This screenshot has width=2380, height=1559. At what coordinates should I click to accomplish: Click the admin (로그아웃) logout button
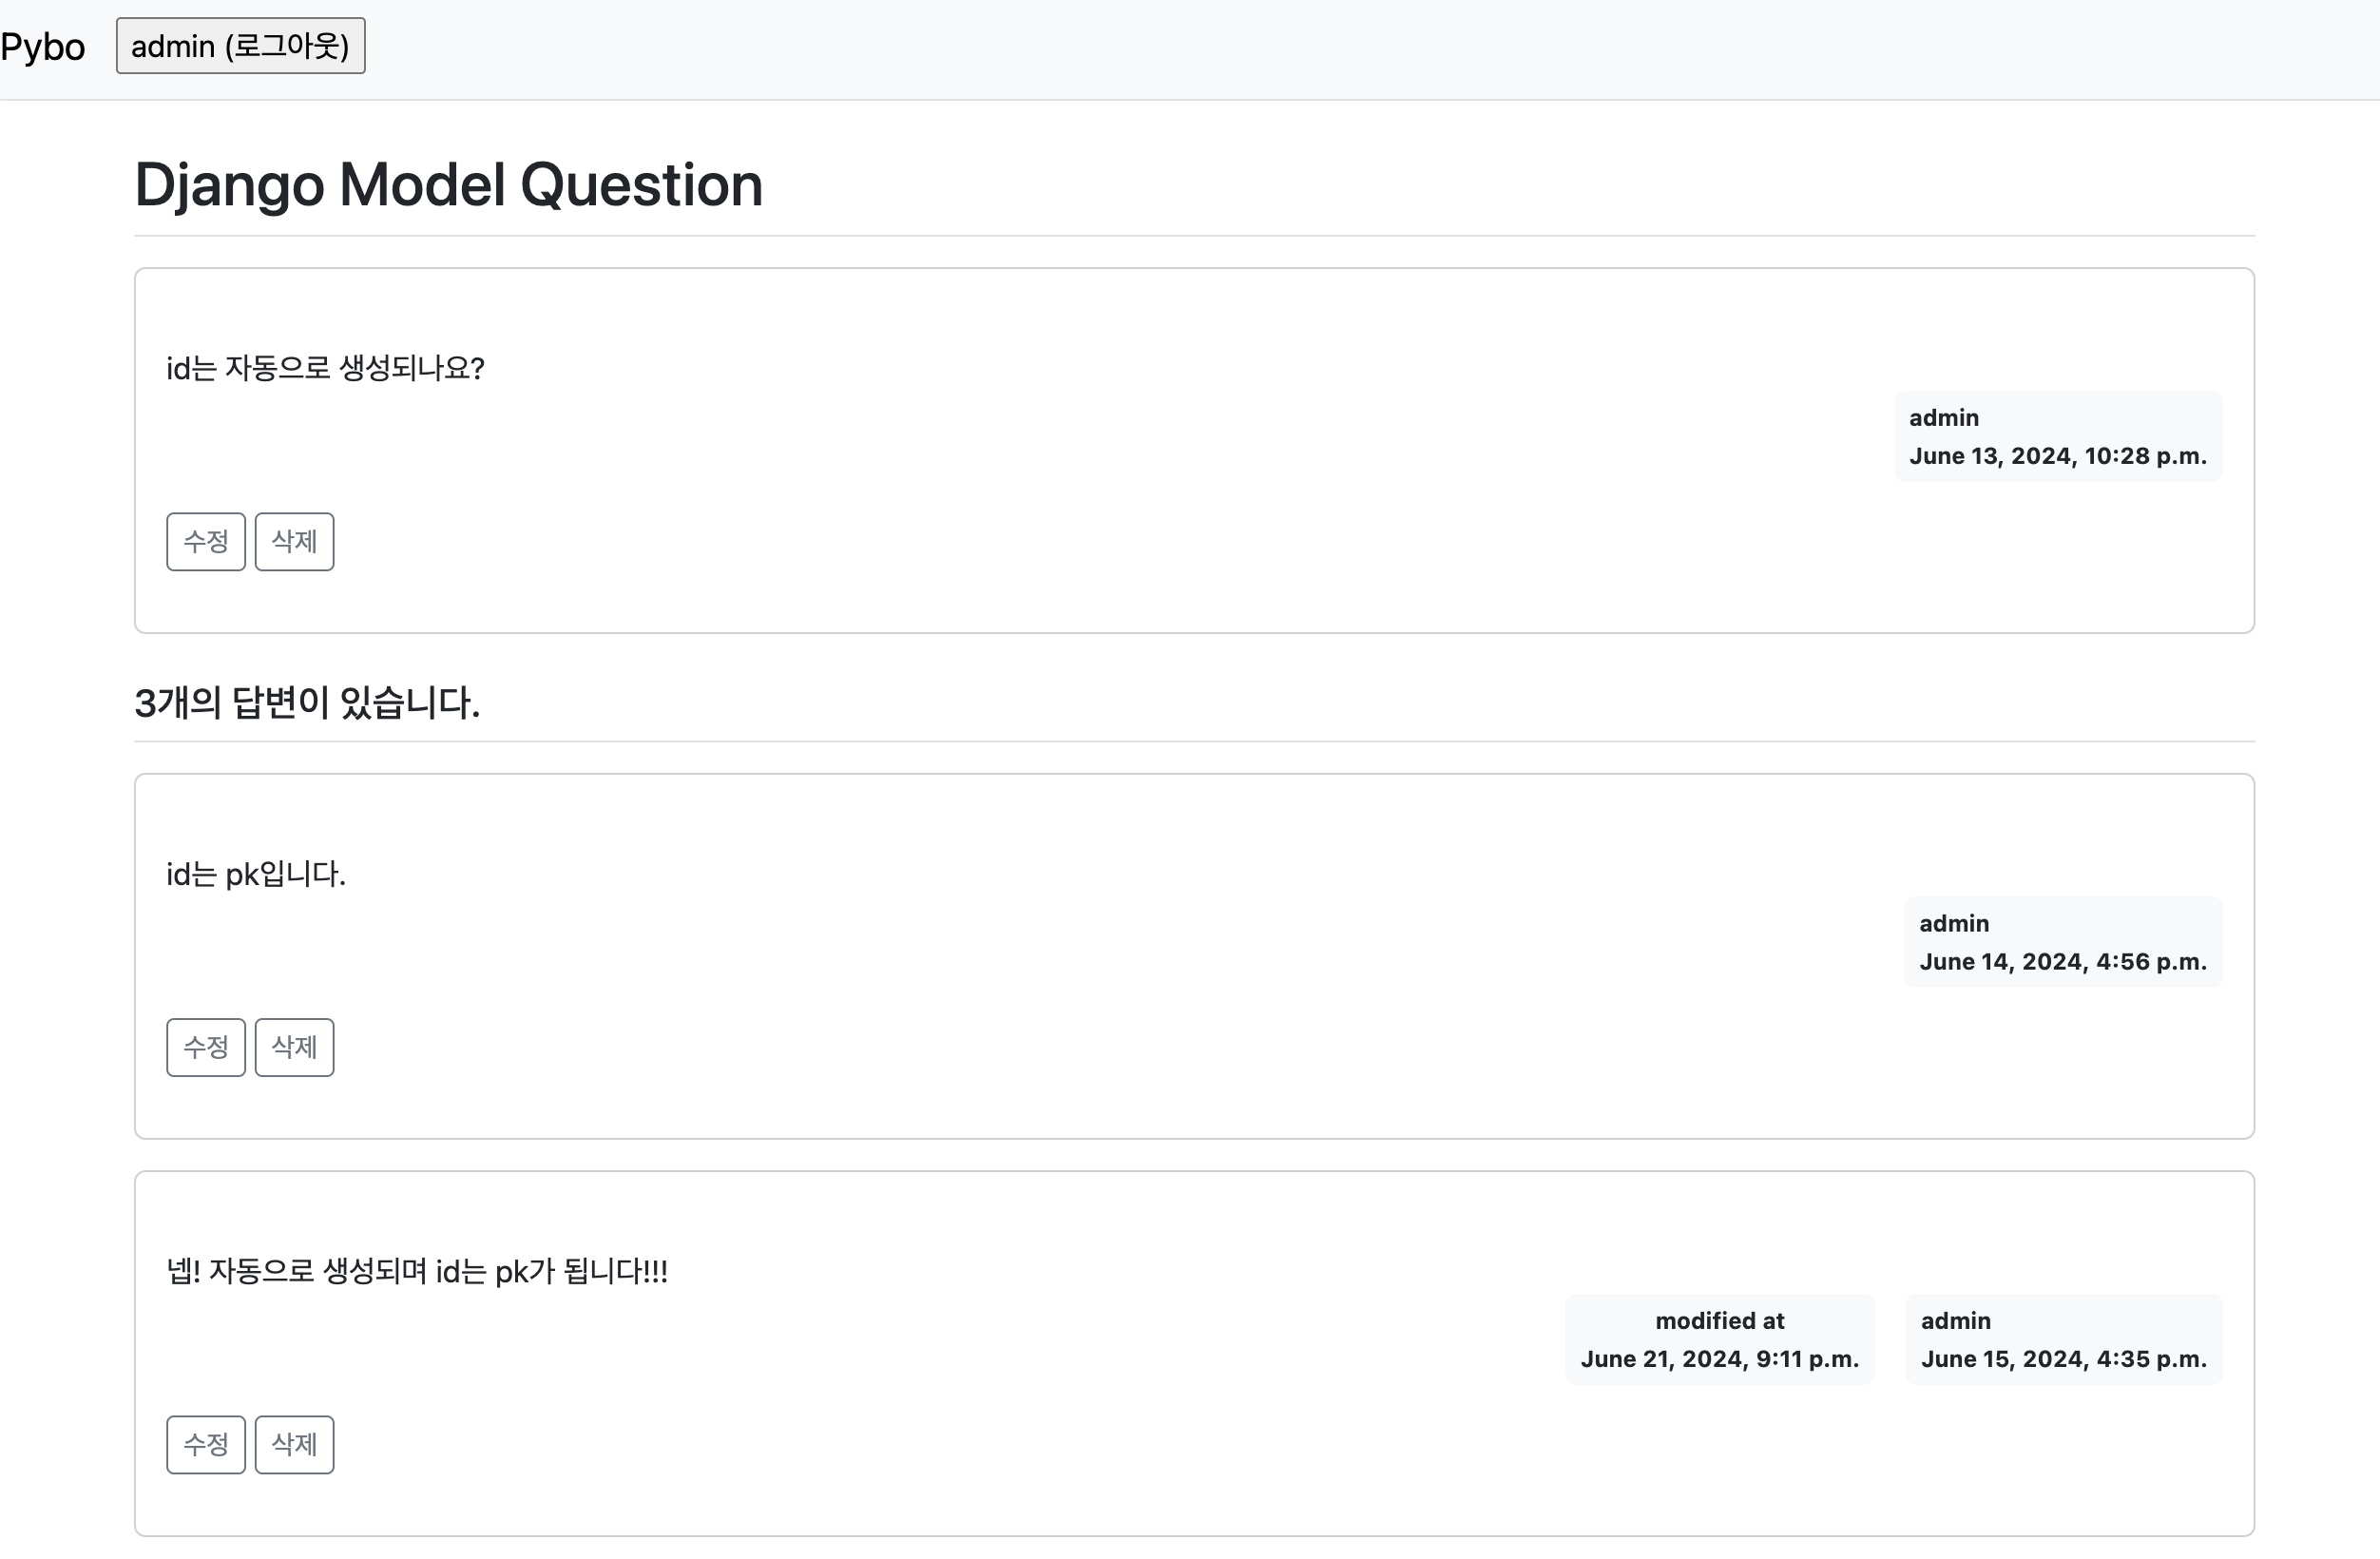240,46
